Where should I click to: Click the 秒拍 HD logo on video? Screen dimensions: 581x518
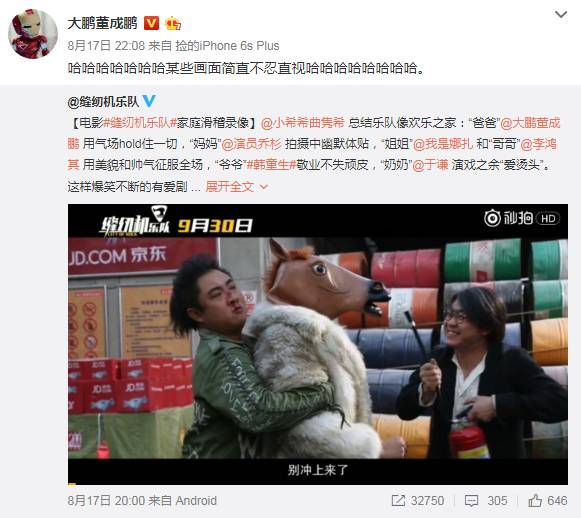click(x=522, y=218)
